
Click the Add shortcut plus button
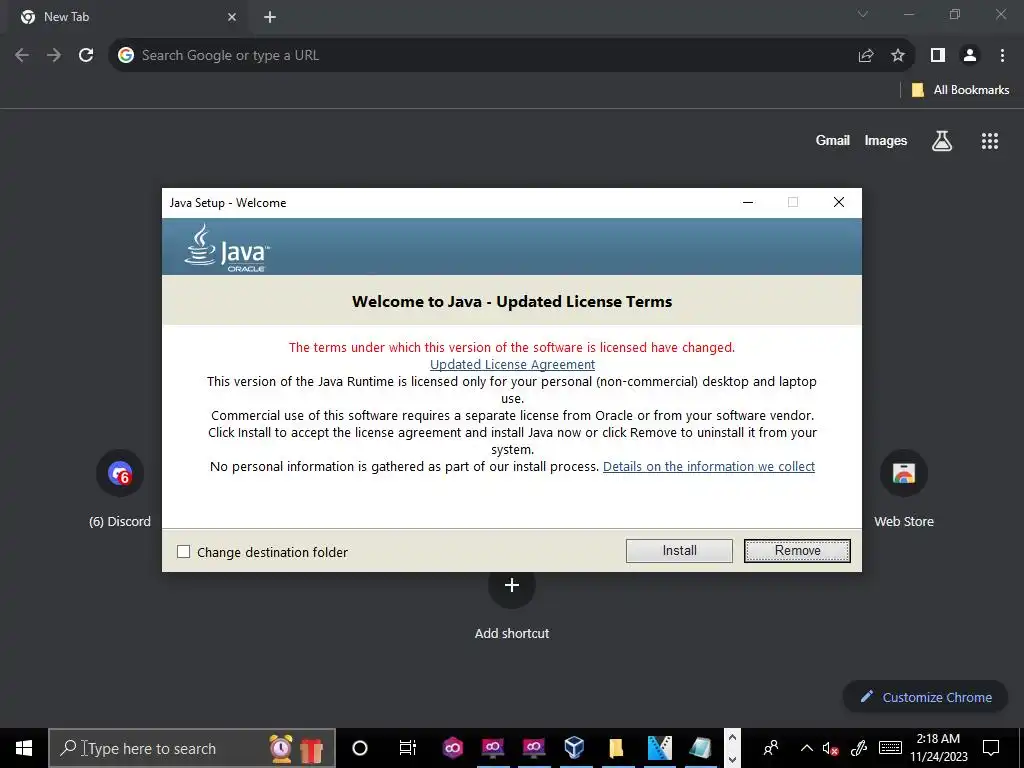point(512,585)
